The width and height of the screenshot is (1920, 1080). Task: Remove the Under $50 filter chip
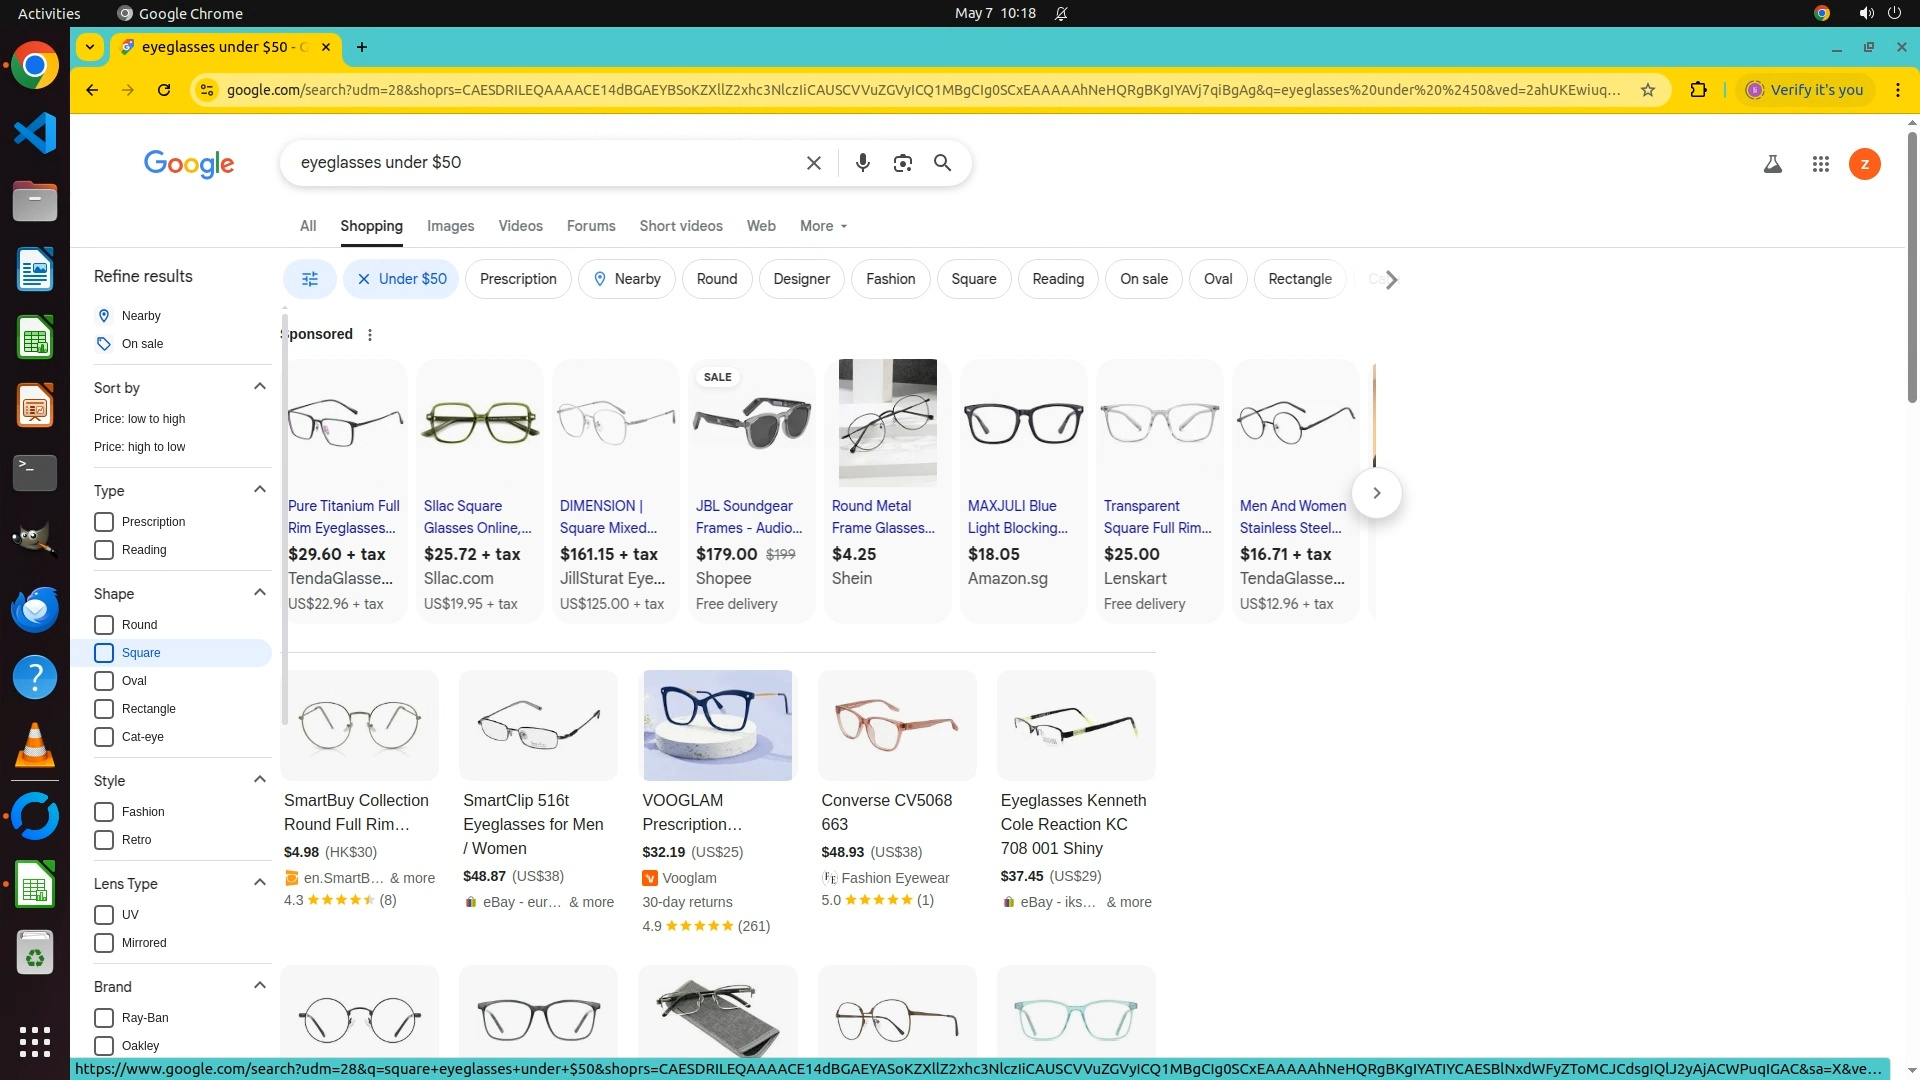coord(364,279)
